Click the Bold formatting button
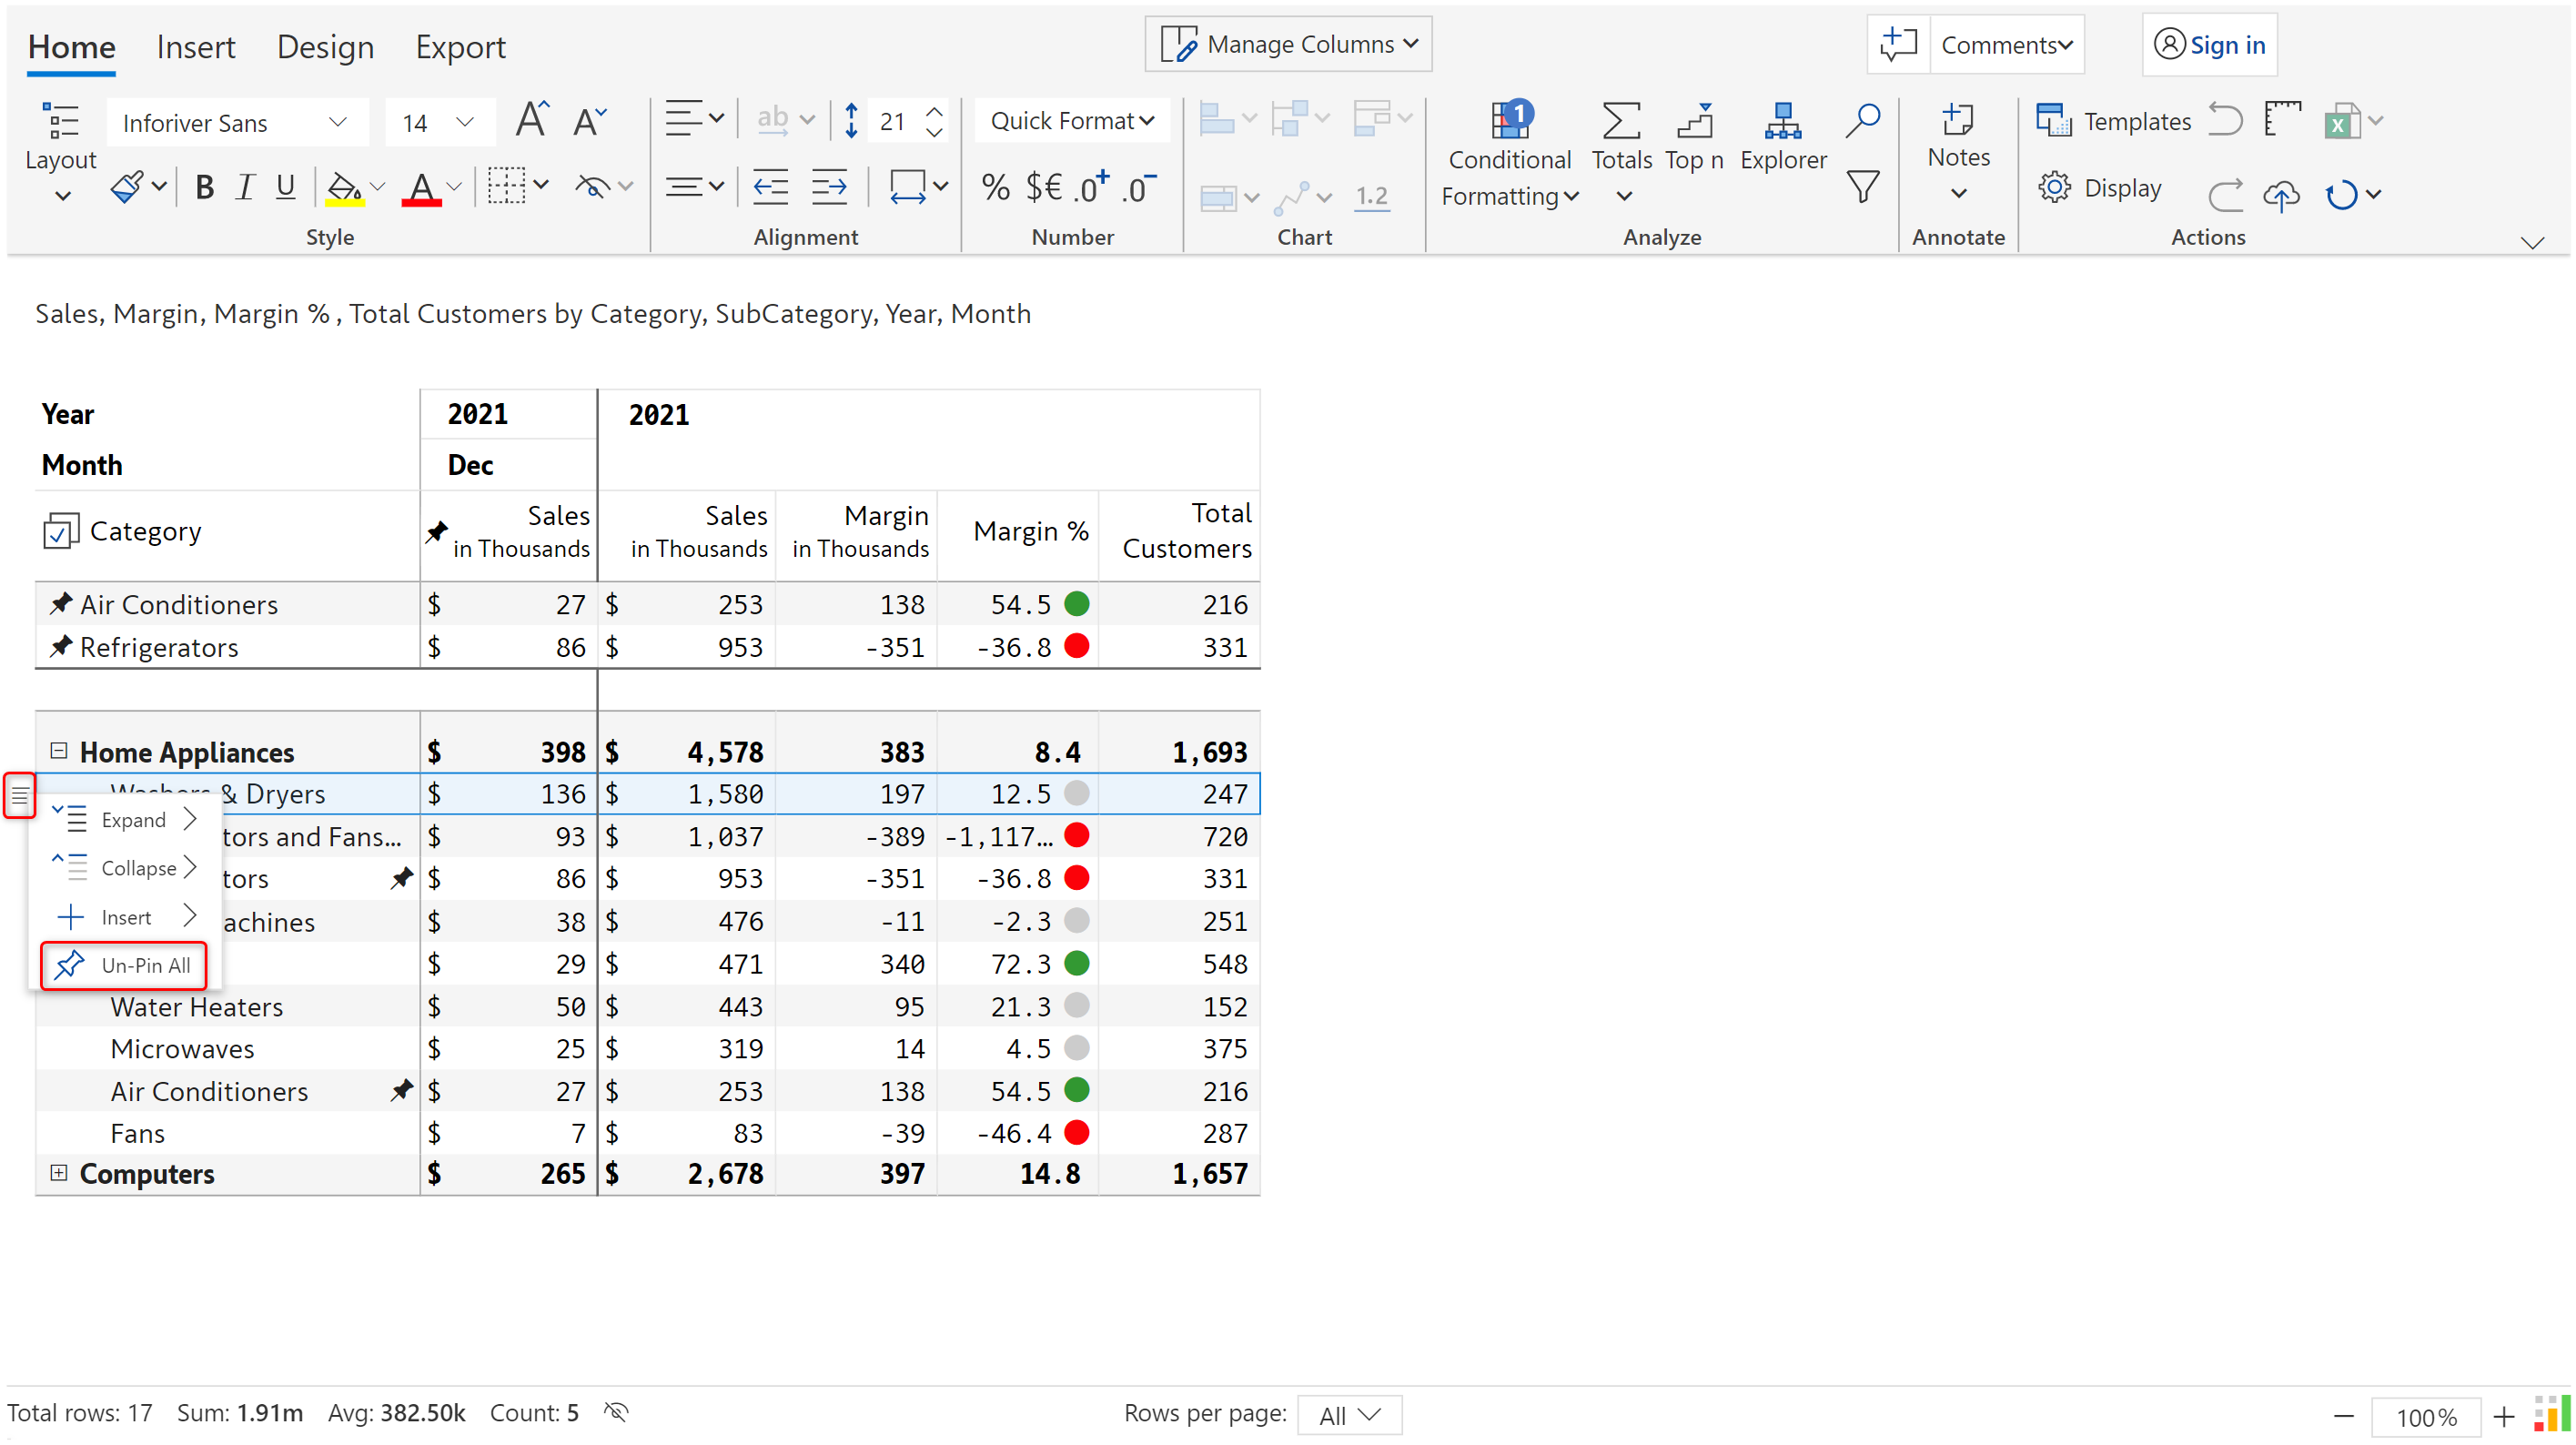2576x1445 pixels. point(204,188)
